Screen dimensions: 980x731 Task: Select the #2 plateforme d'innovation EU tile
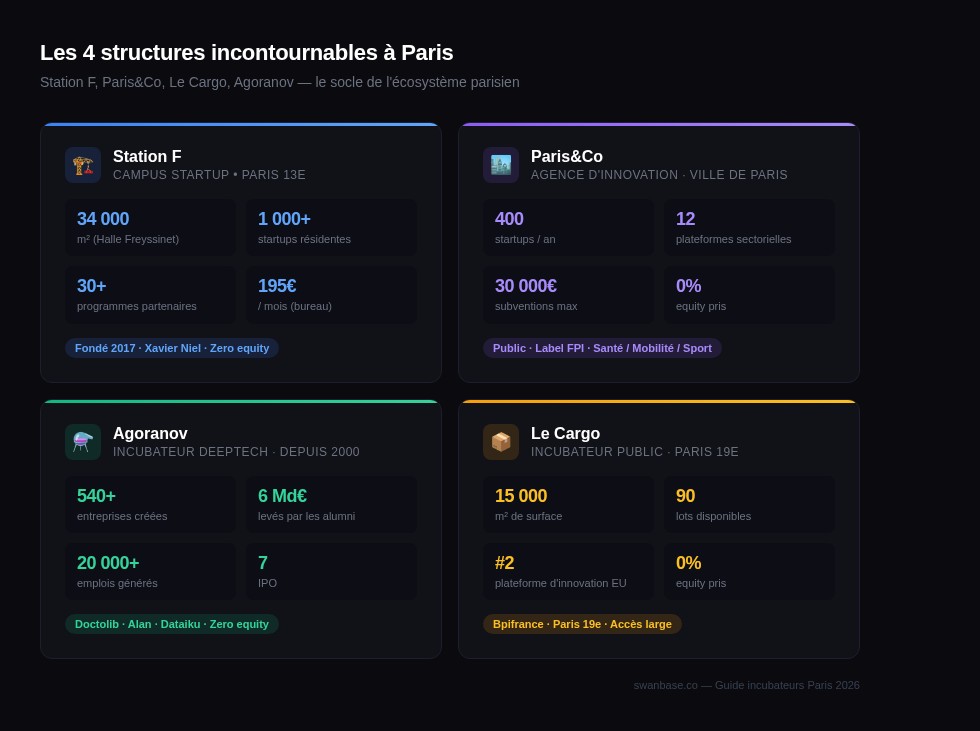(568, 571)
